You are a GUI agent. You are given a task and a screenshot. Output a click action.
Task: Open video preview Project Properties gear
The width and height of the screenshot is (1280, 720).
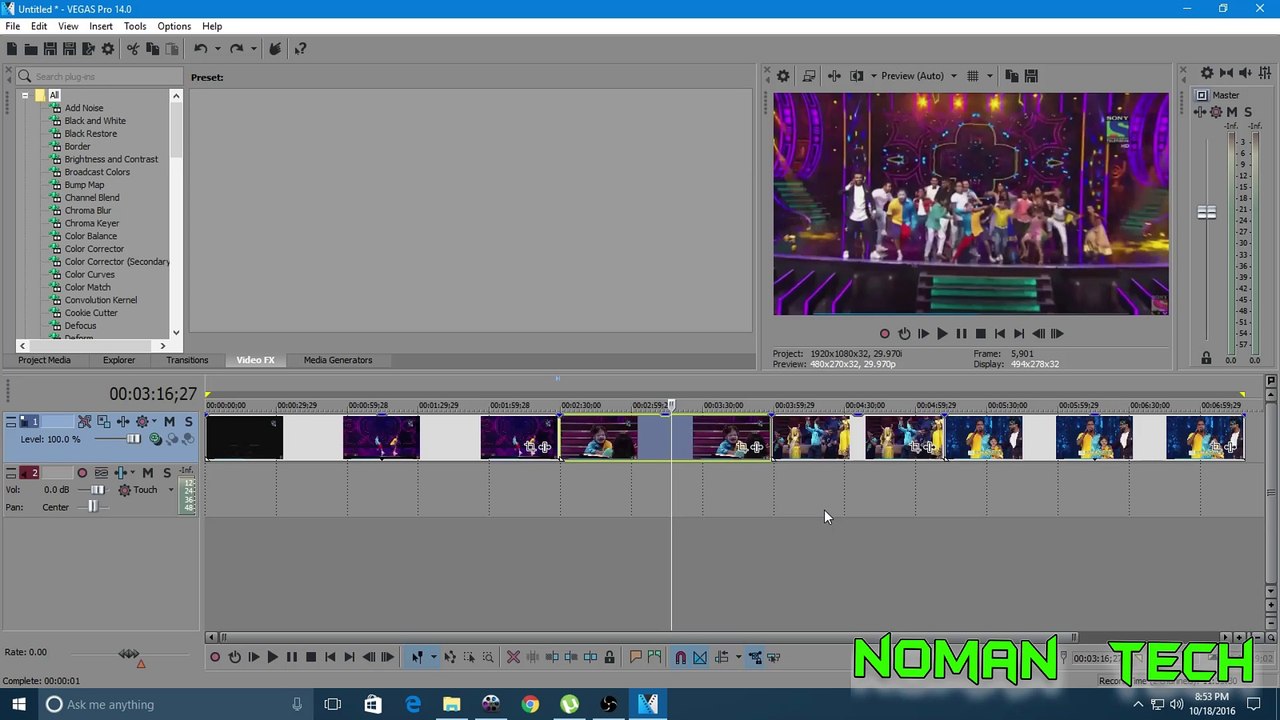click(x=783, y=76)
